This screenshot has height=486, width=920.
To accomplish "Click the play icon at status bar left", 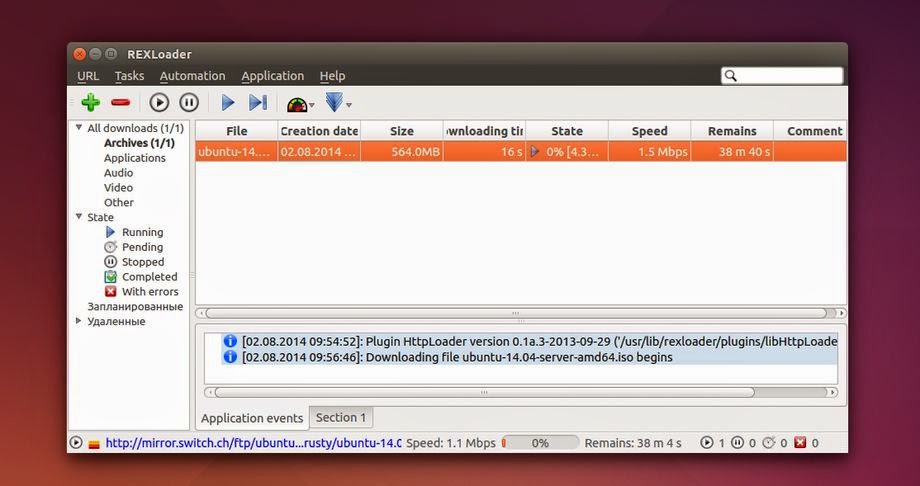I will click(76, 443).
